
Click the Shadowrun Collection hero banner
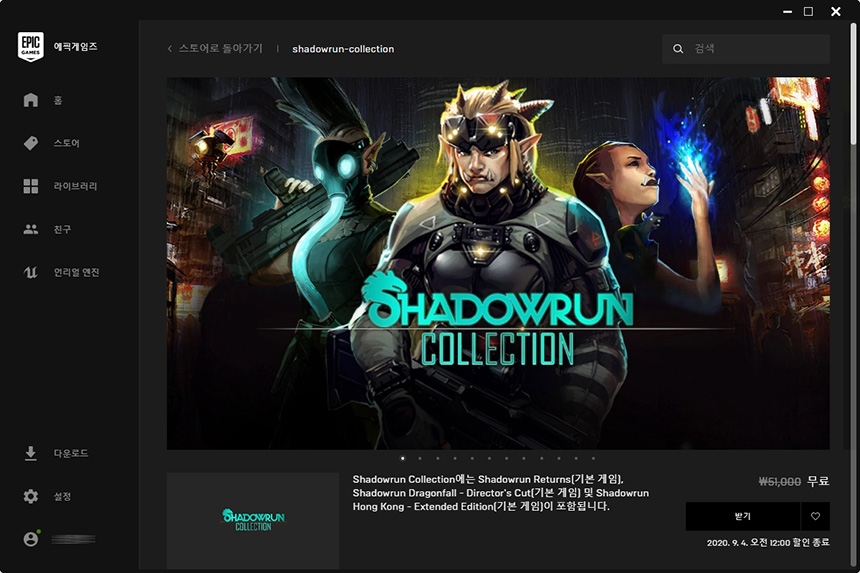tap(498, 263)
